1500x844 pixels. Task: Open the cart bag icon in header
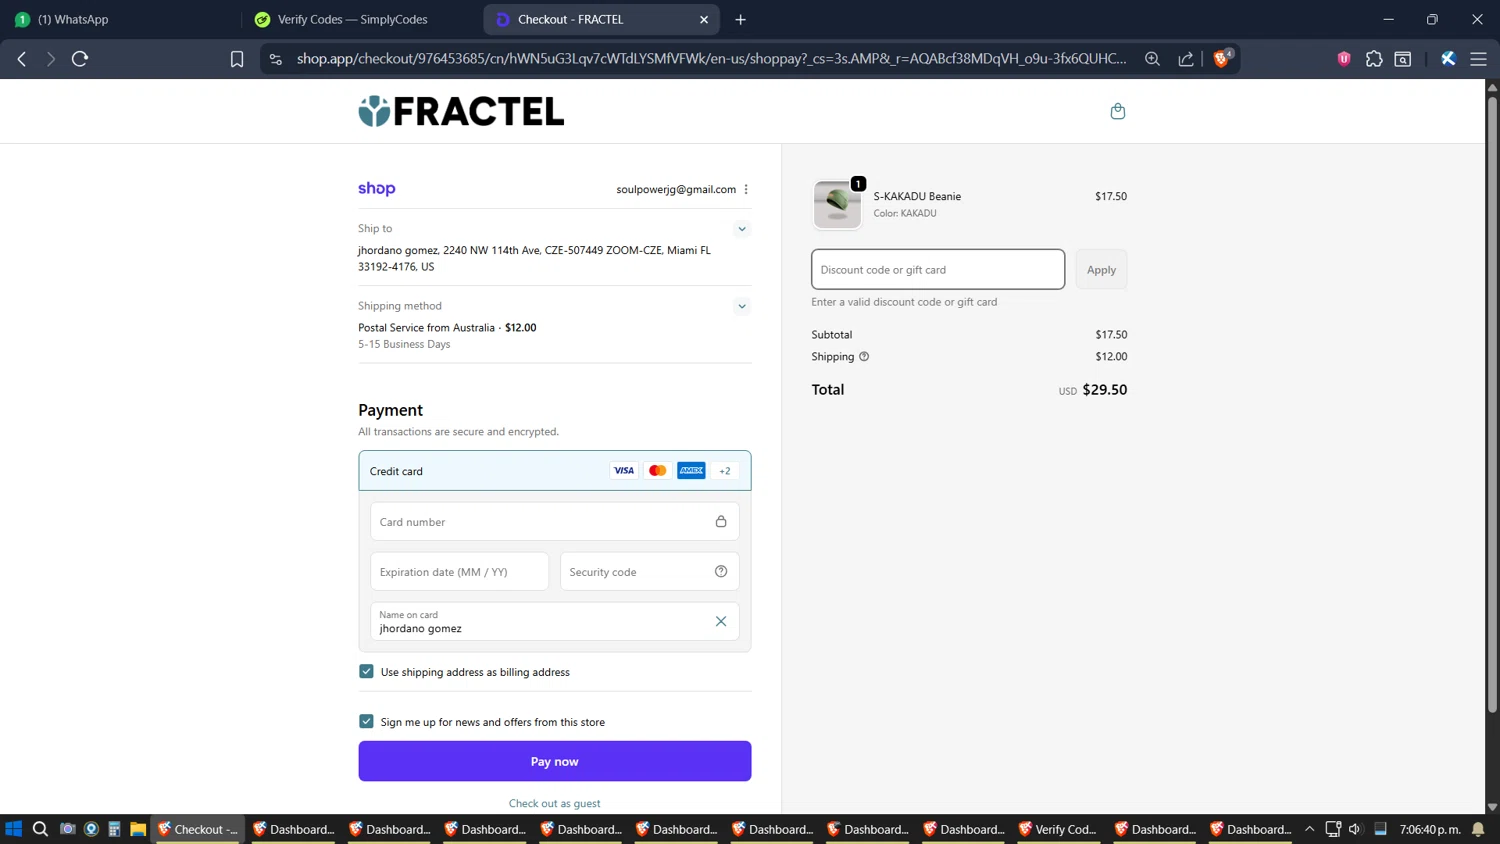click(x=1117, y=111)
